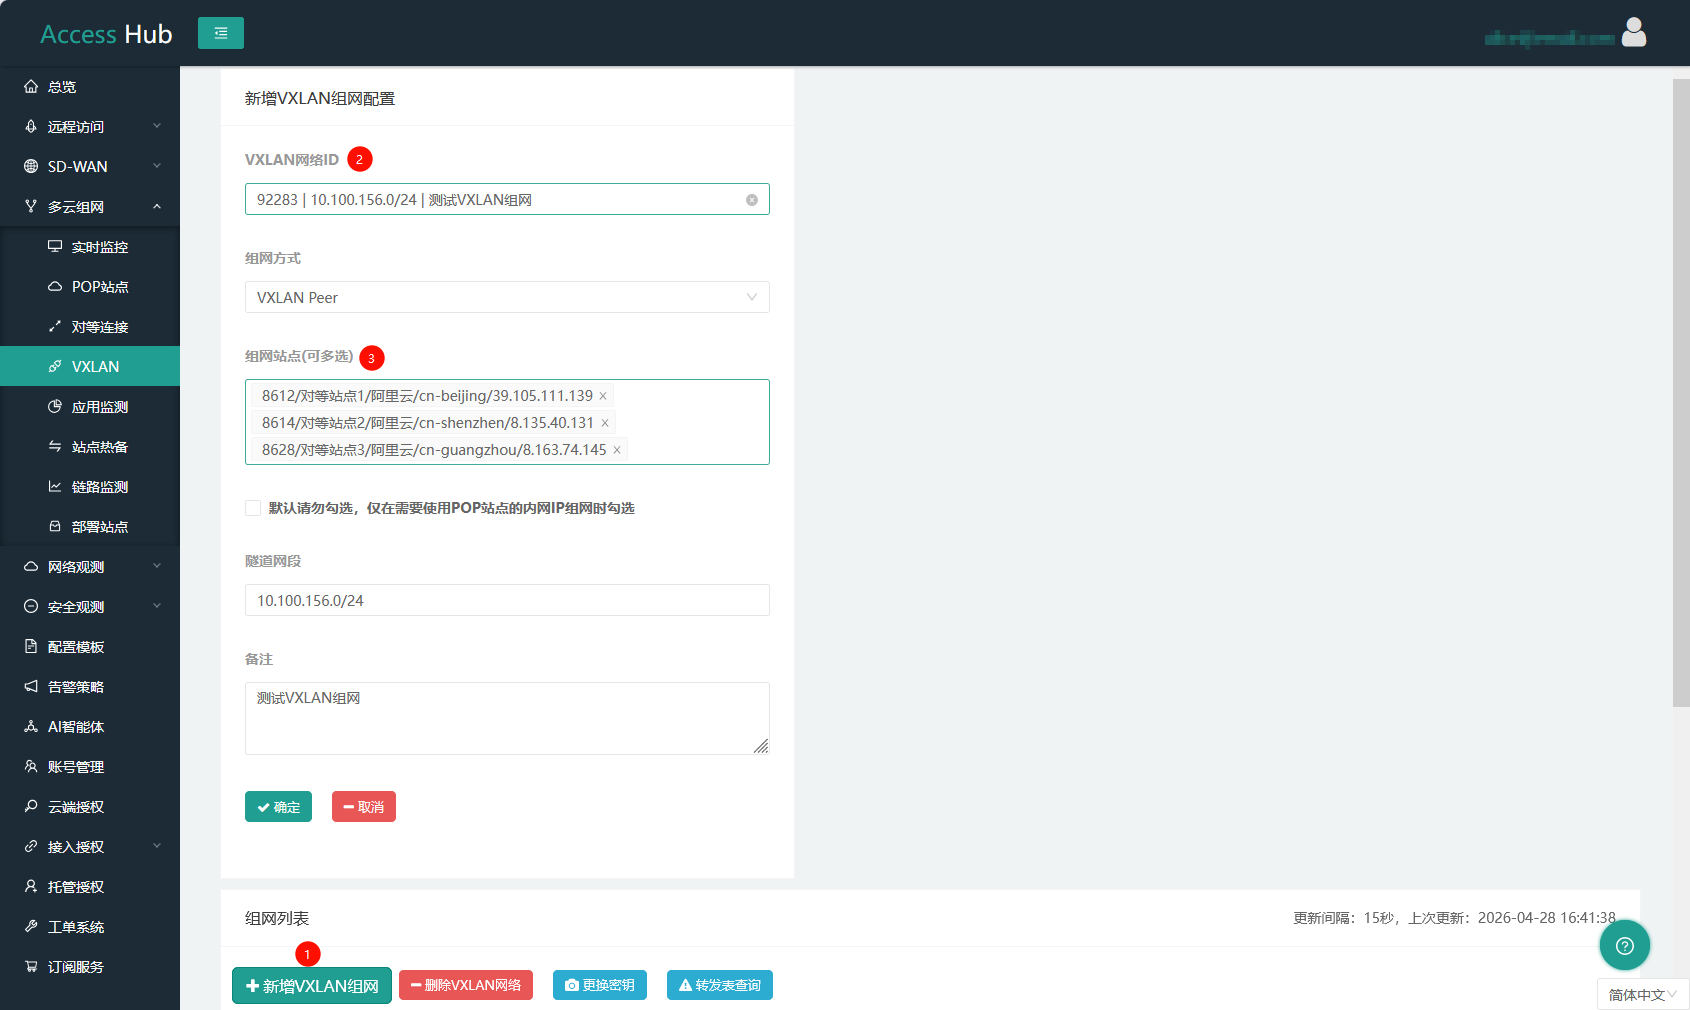Remove the 8612 cn-beijing site tag
Viewport: 1690px width, 1010px height.
603,396
